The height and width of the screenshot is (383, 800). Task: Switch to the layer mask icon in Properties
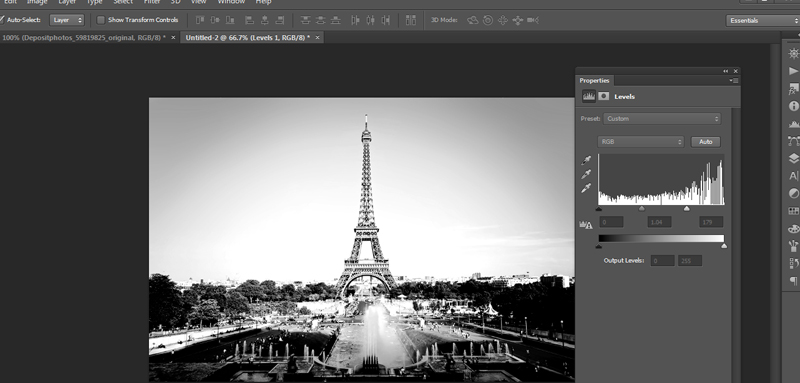604,96
